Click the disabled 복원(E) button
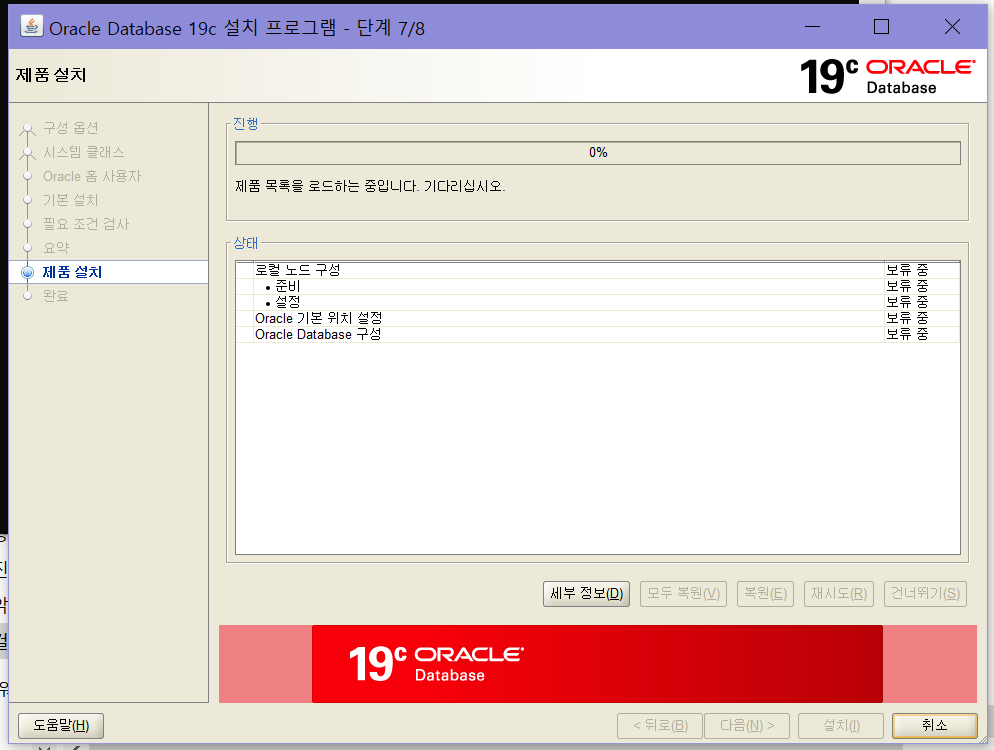Viewport: 994px width, 750px height. pos(765,594)
